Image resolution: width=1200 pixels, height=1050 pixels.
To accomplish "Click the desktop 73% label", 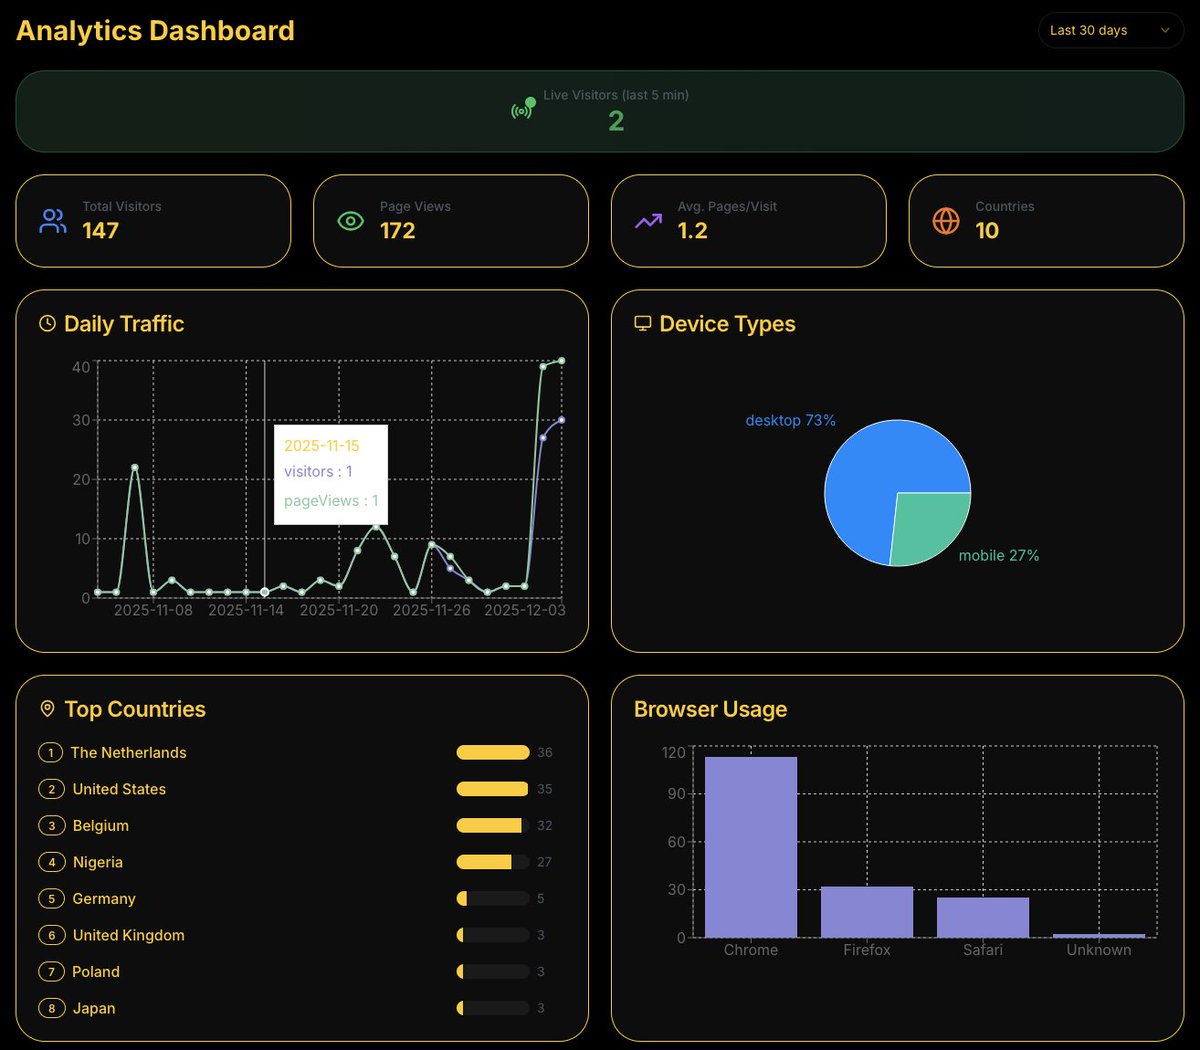I will (x=790, y=420).
